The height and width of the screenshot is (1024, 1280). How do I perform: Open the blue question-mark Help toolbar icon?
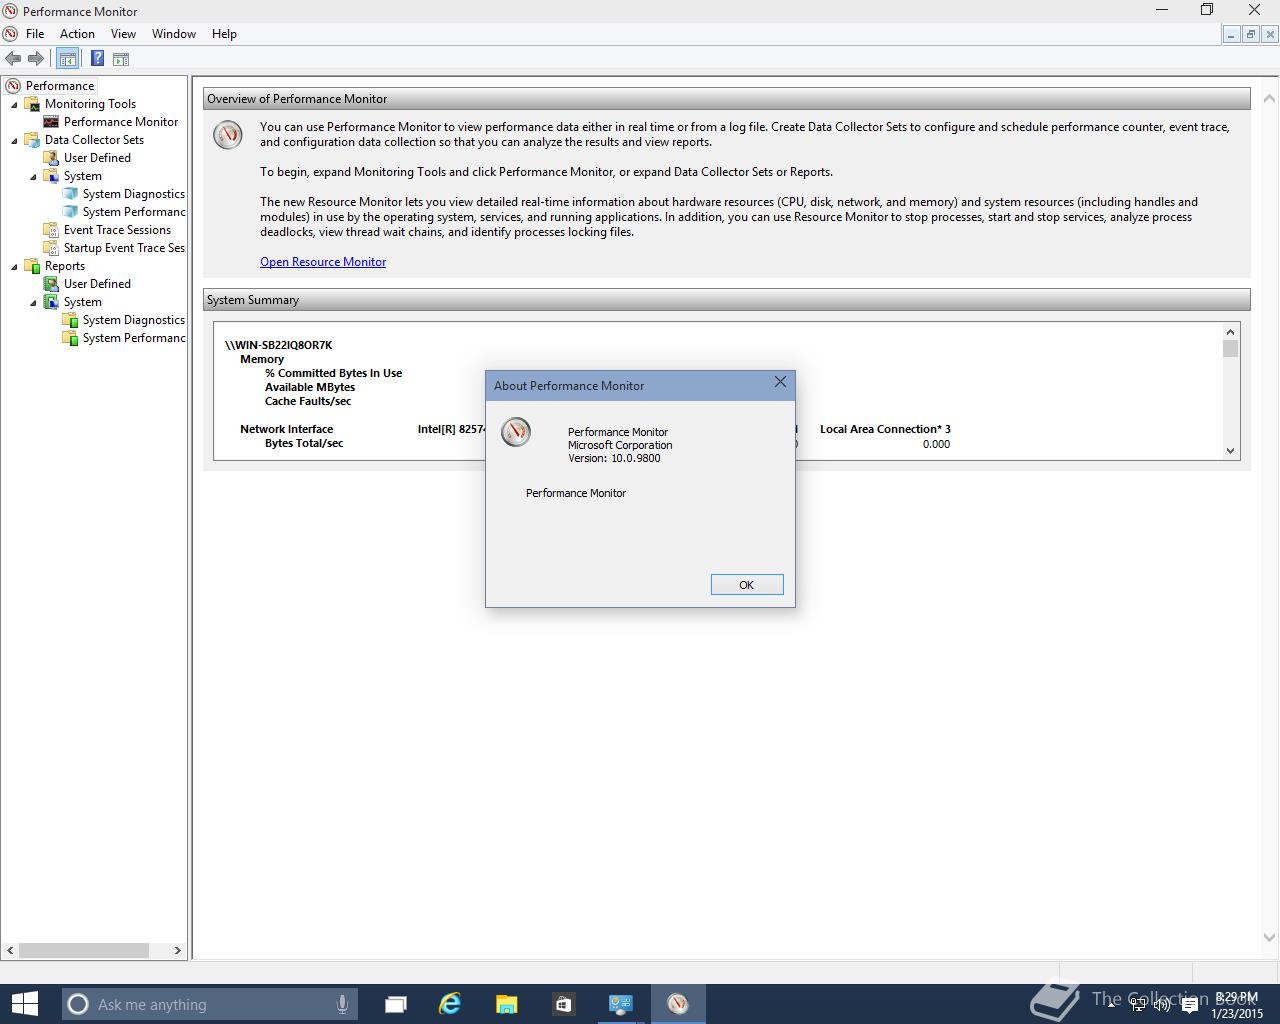[97, 59]
